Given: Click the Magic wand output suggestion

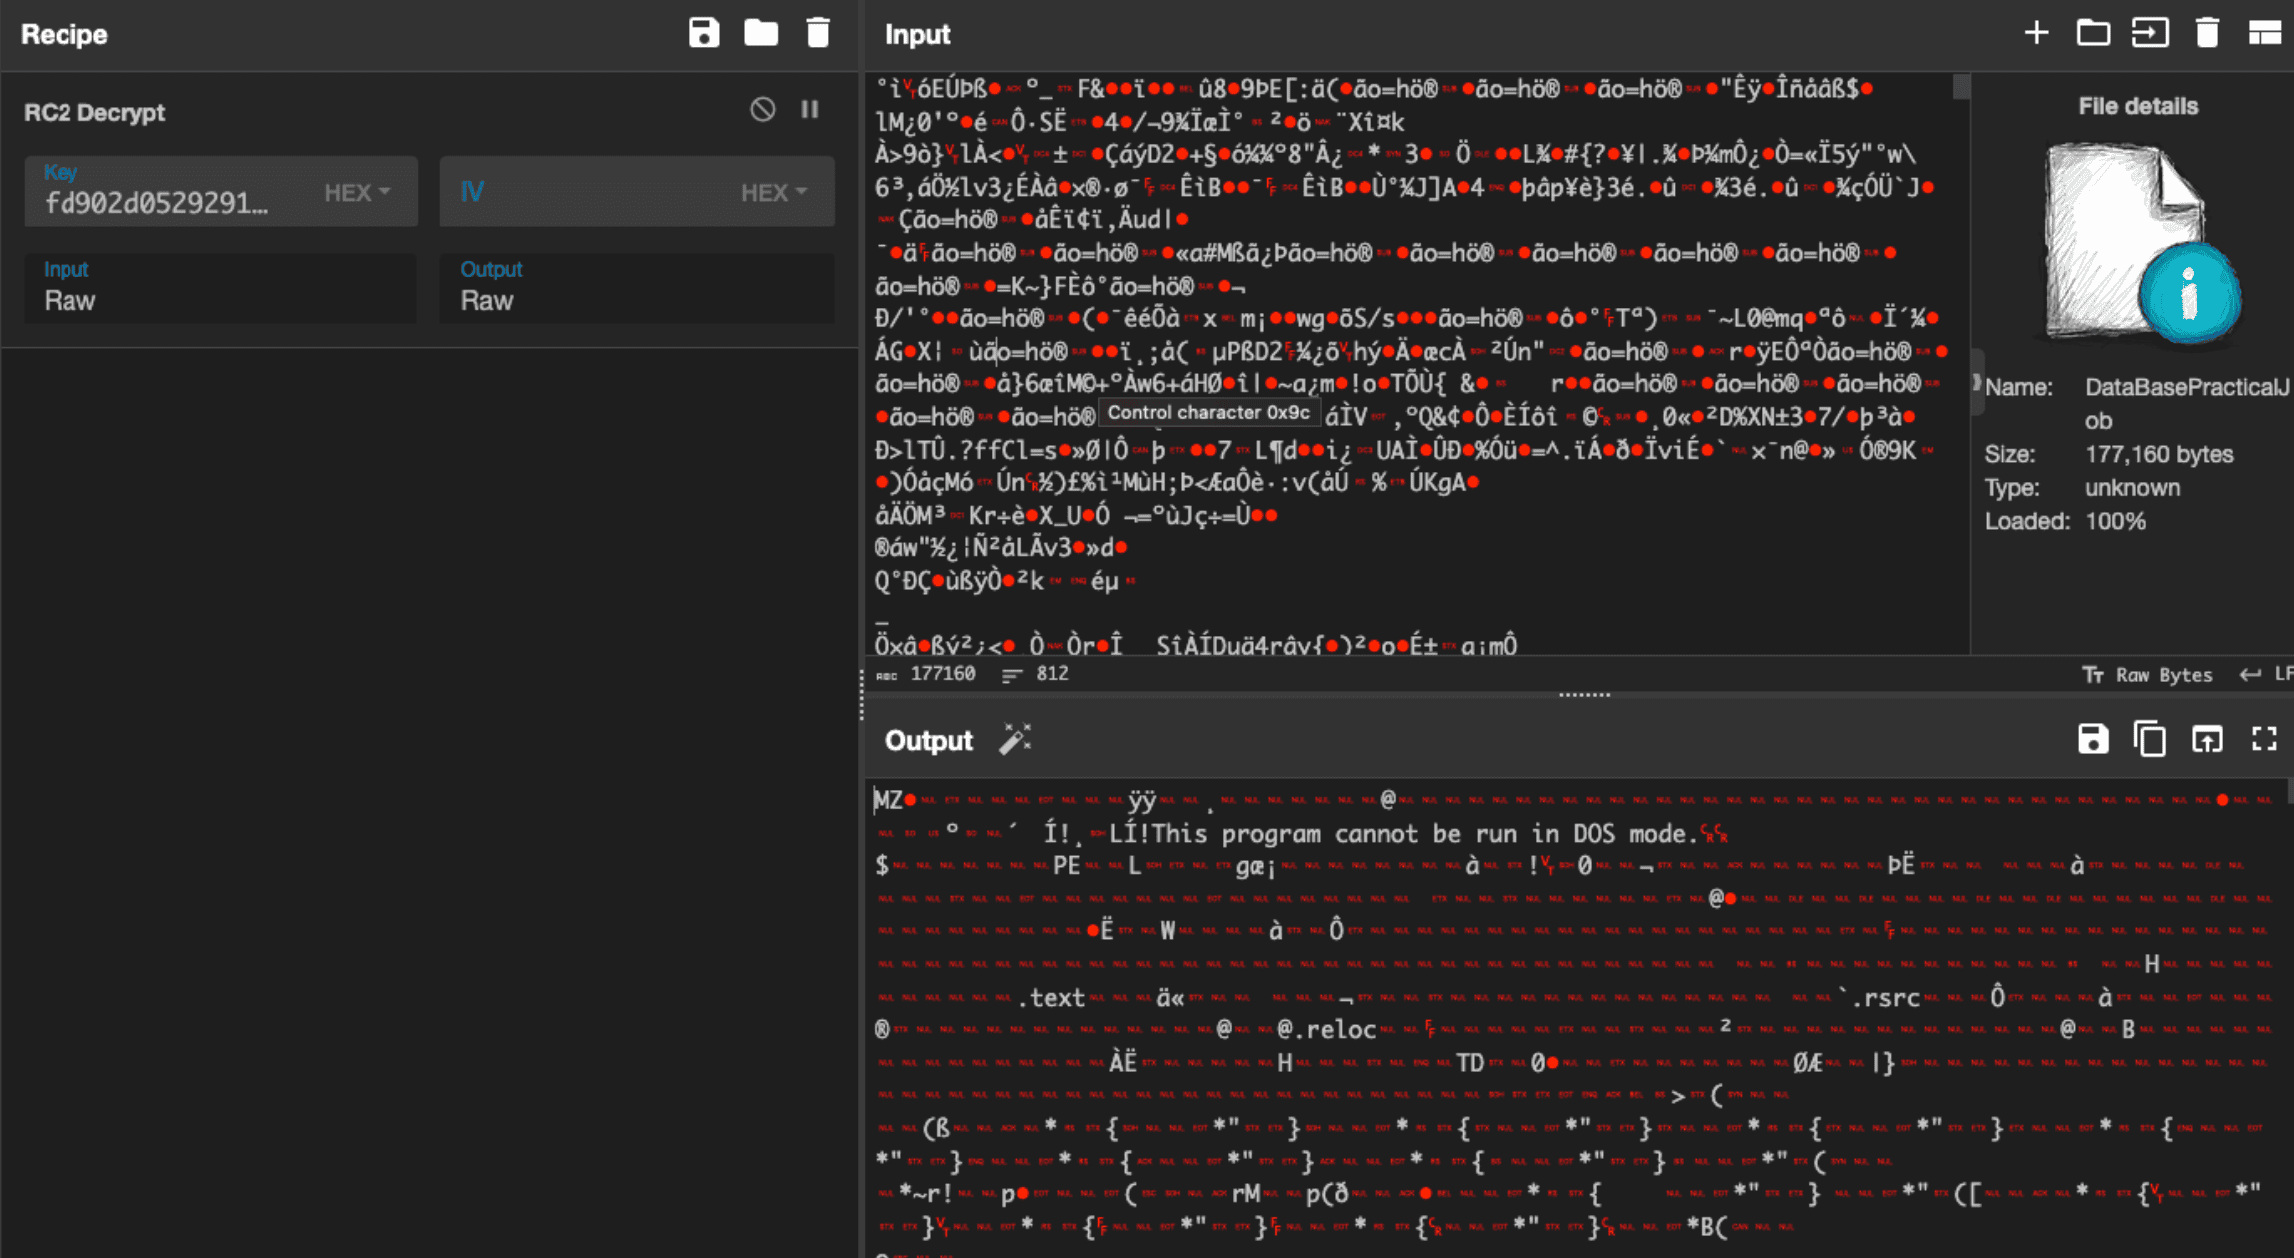Looking at the screenshot, I should pyautogui.click(x=1015, y=740).
